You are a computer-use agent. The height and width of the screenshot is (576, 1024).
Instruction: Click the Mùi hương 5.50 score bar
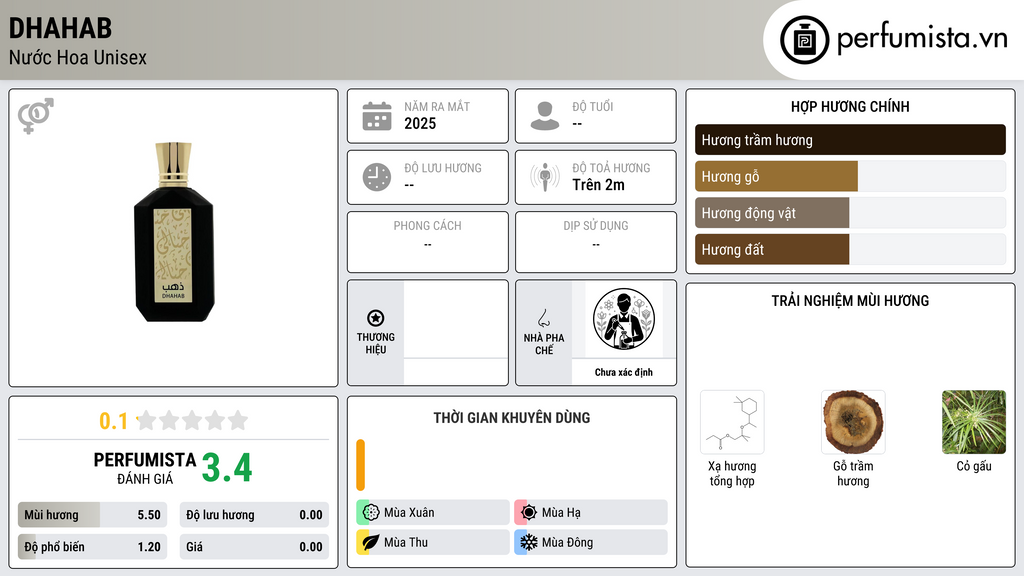pos(92,515)
